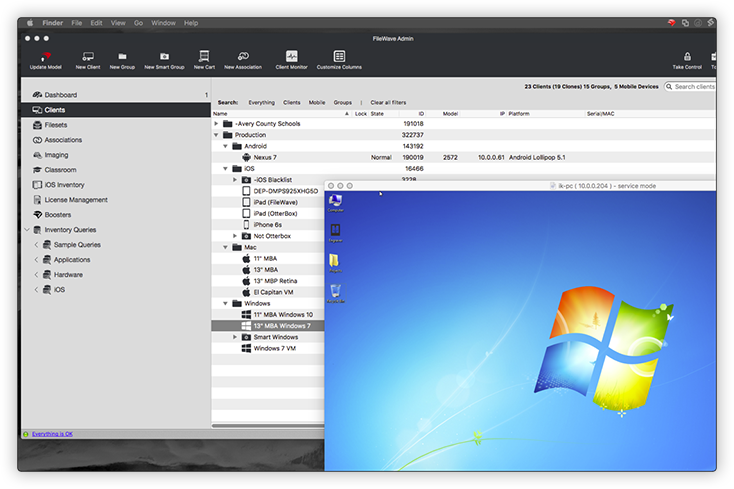Click the Update Model toolbar icon
This screenshot has width=734, height=489.
(x=45, y=57)
